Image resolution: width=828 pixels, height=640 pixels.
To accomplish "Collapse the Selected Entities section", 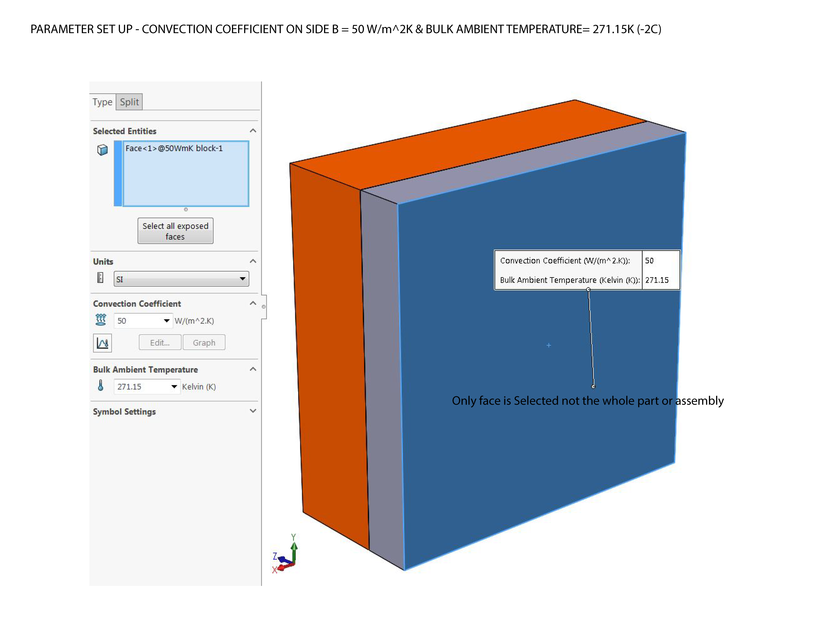I will (x=252, y=130).
